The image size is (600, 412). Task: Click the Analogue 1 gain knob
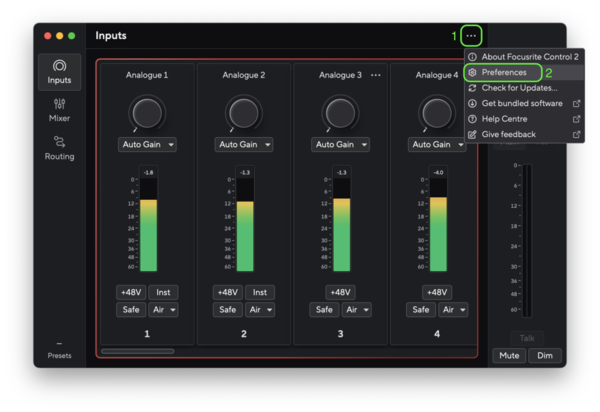146,111
